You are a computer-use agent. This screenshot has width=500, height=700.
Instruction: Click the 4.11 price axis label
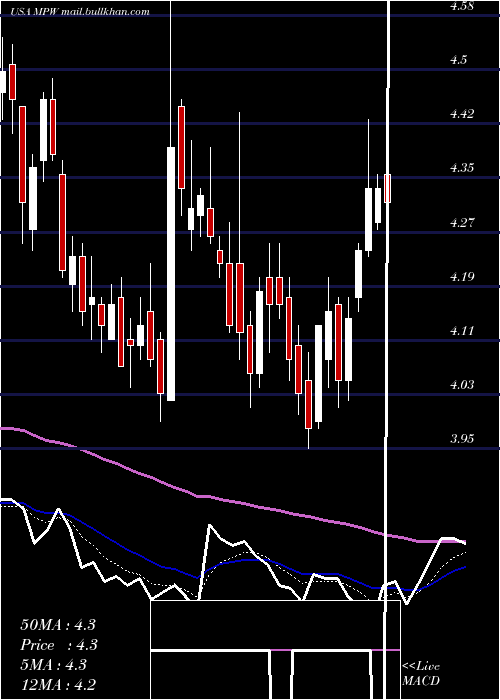pos(462,331)
